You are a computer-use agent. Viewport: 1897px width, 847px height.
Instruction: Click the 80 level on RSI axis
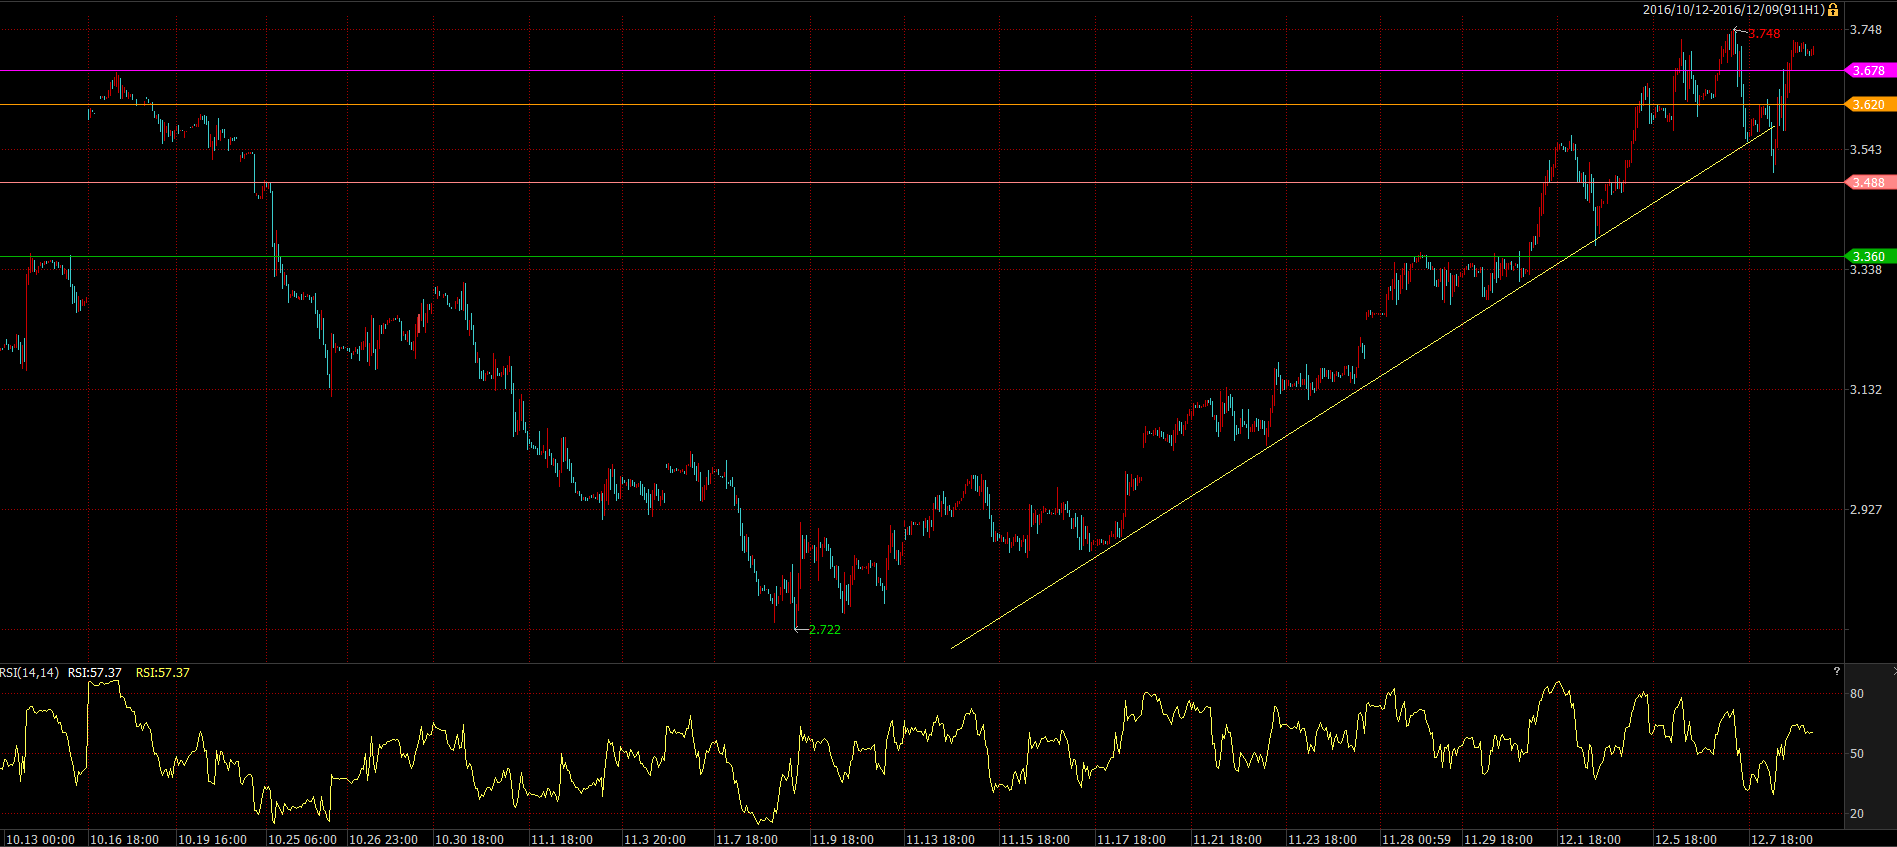1857,694
